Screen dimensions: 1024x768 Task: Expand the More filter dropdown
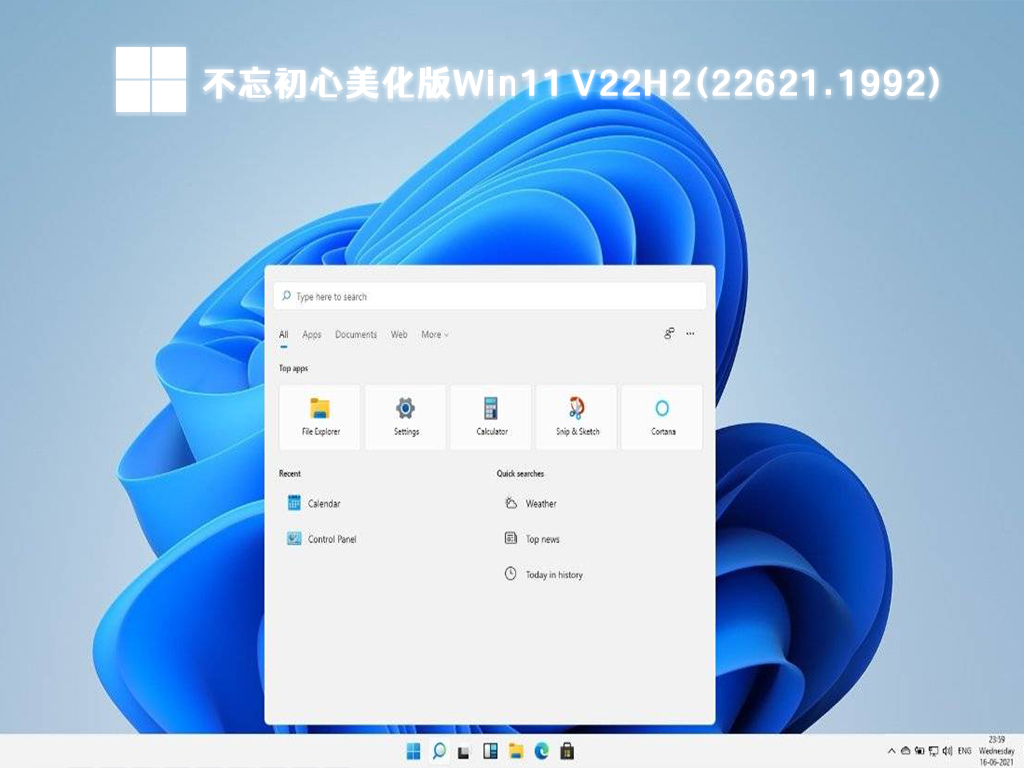click(434, 334)
